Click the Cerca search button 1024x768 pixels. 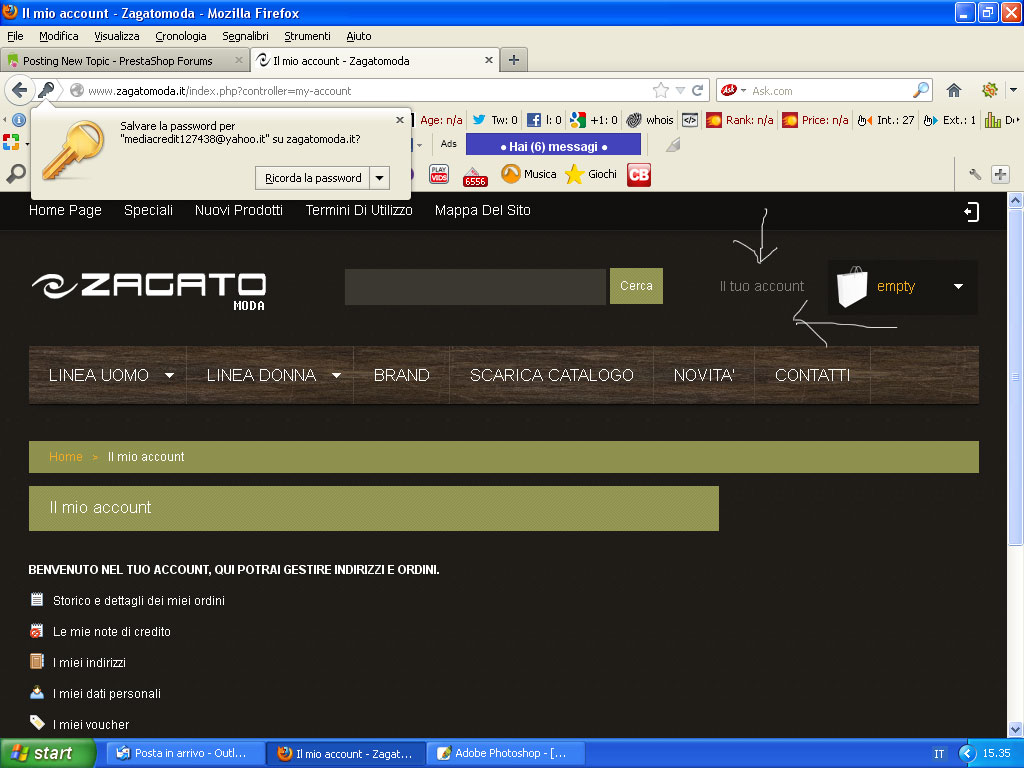click(636, 286)
